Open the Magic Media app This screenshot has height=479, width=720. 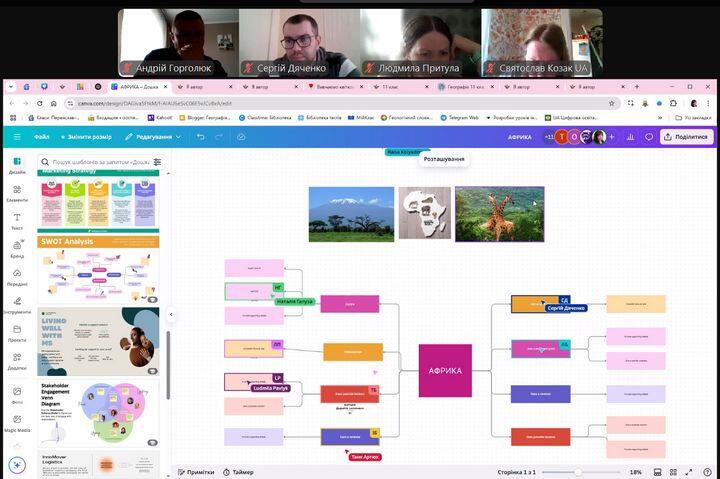click(x=17, y=423)
